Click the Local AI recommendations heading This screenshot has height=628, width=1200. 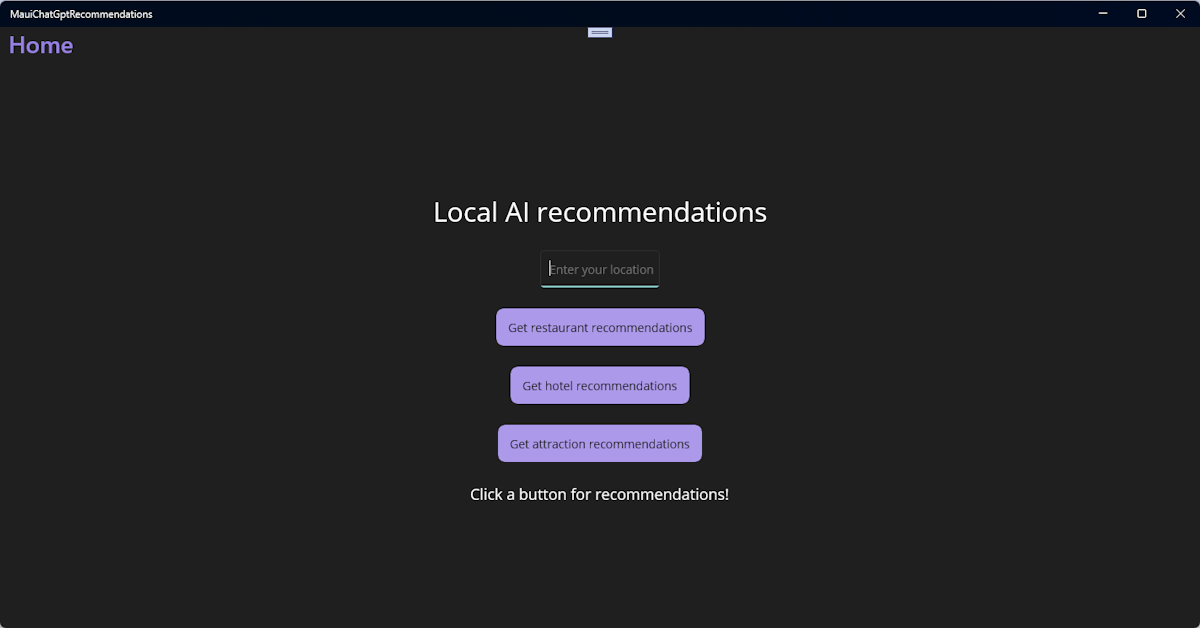pyautogui.click(x=600, y=211)
